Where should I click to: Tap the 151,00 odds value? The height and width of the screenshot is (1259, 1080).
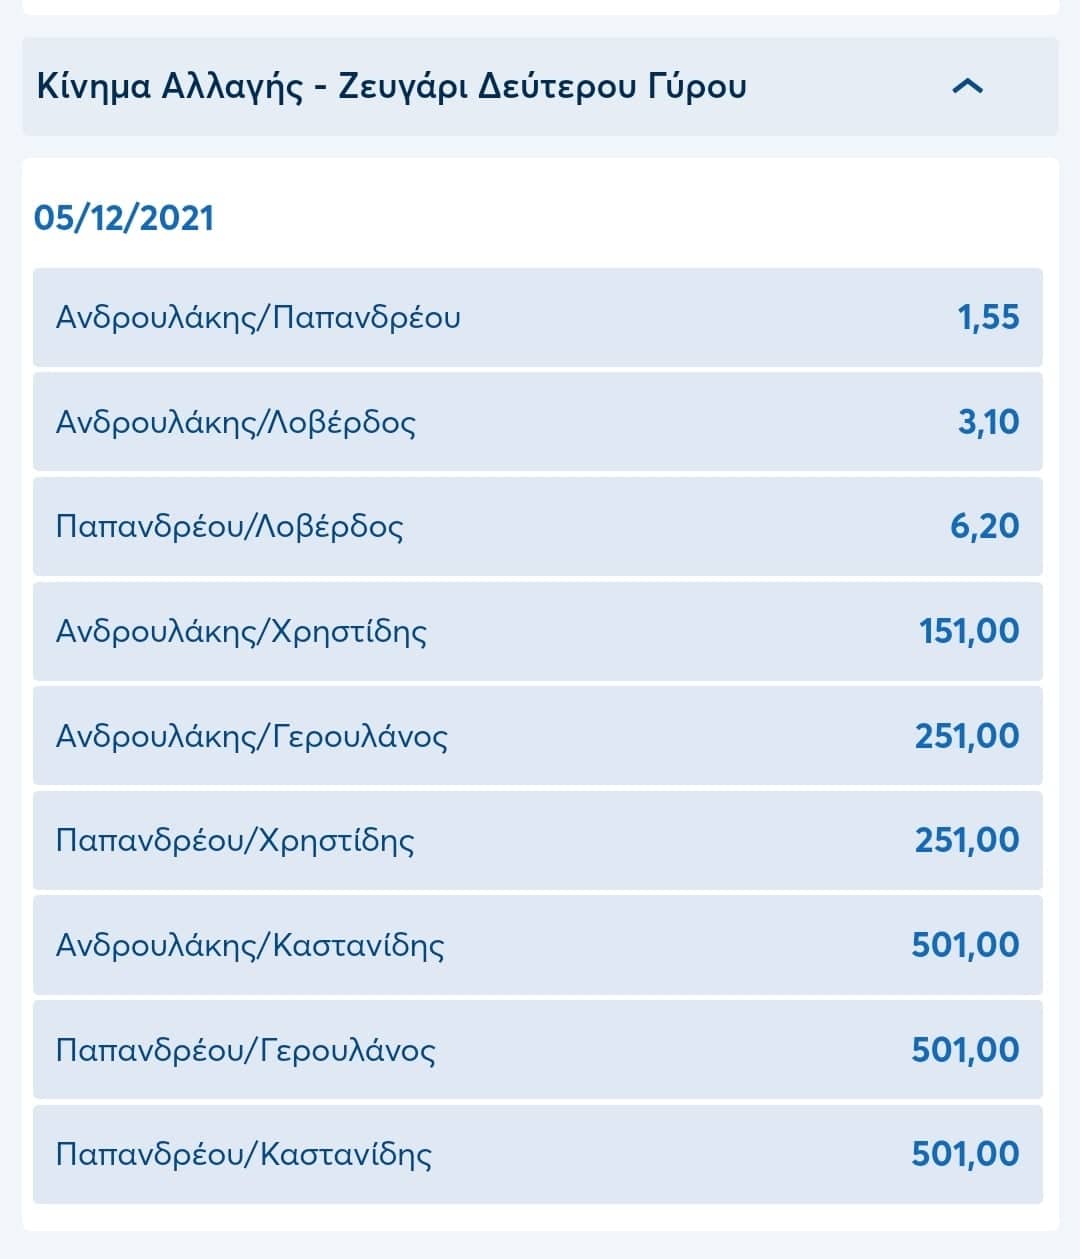coord(969,631)
